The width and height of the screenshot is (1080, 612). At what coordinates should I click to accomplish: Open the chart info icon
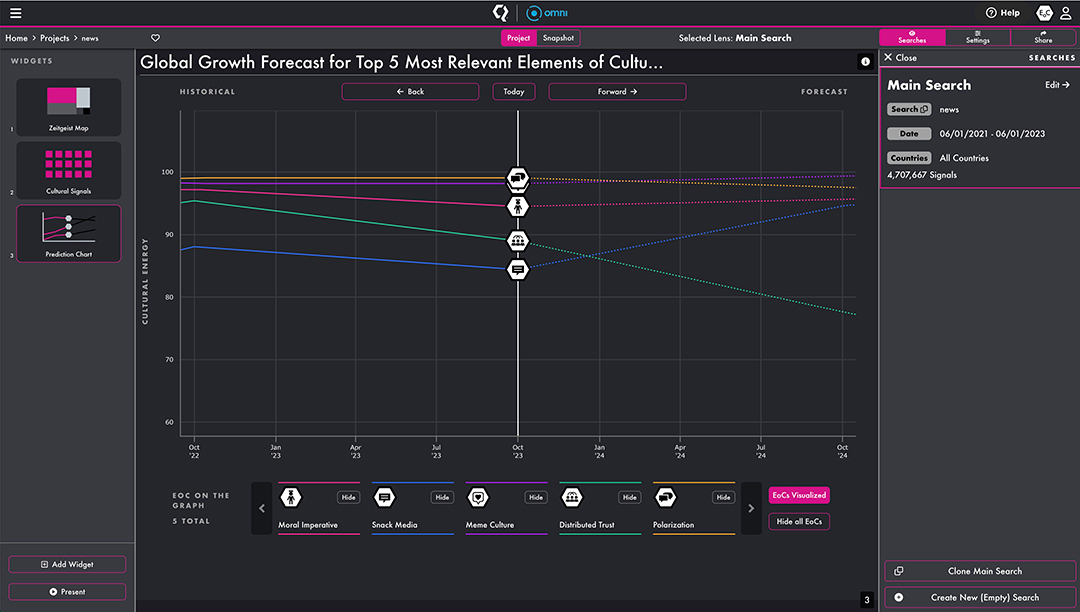coord(865,62)
